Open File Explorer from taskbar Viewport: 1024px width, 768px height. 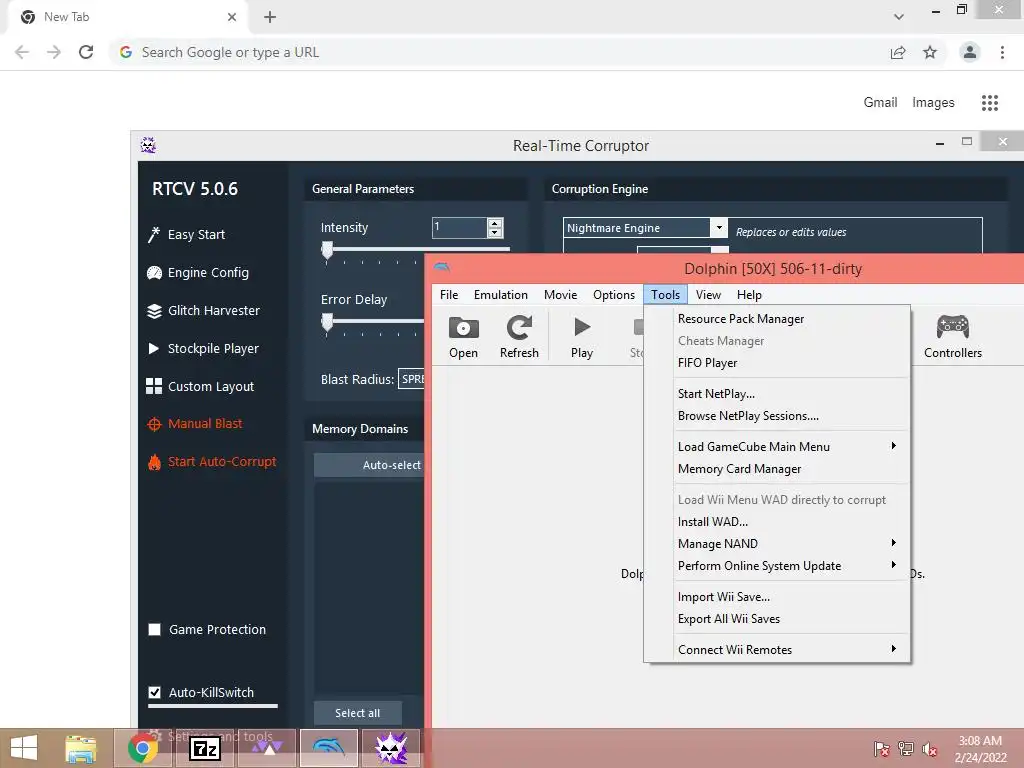click(81, 748)
